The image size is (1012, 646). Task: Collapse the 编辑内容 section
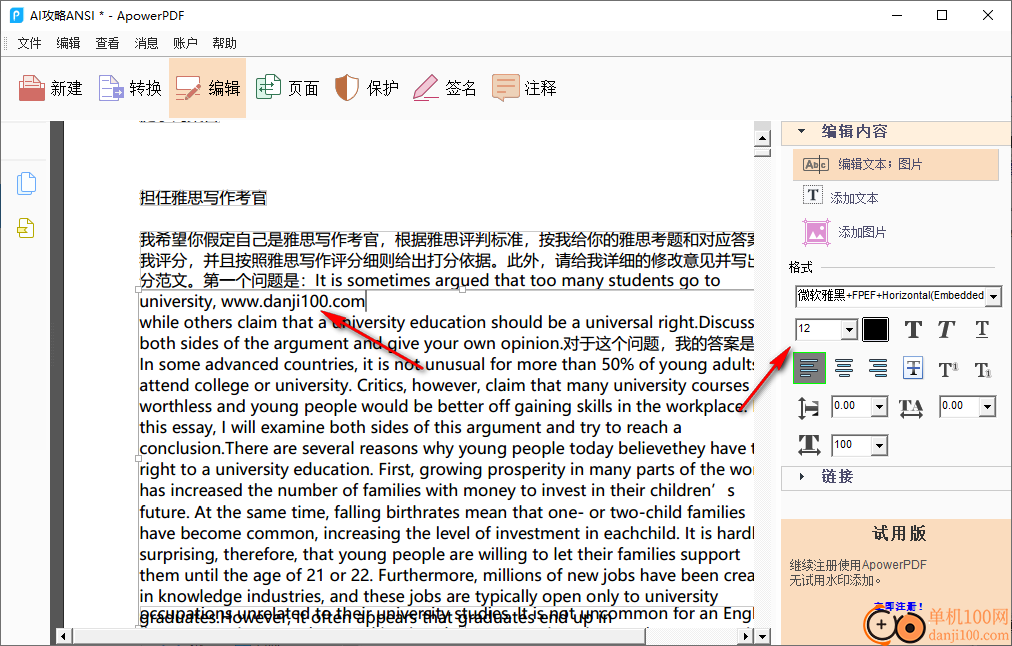tap(801, 131)
